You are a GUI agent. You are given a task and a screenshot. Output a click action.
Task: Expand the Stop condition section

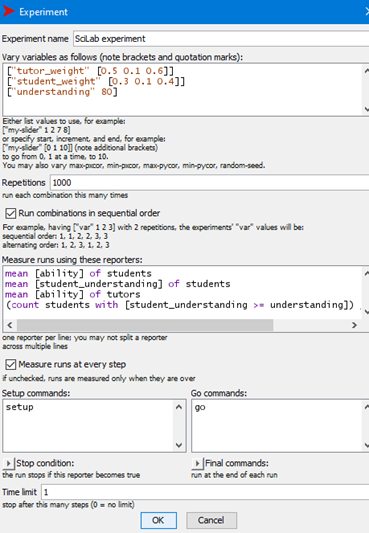pyautogui.click(x=8, y=463)
